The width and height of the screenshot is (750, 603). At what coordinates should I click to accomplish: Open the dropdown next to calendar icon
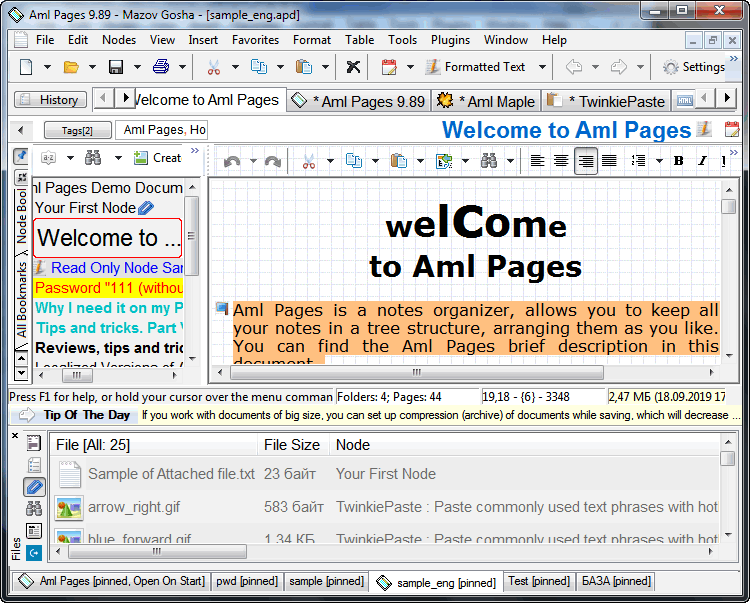pyautogui.click(x=410, y=67)
